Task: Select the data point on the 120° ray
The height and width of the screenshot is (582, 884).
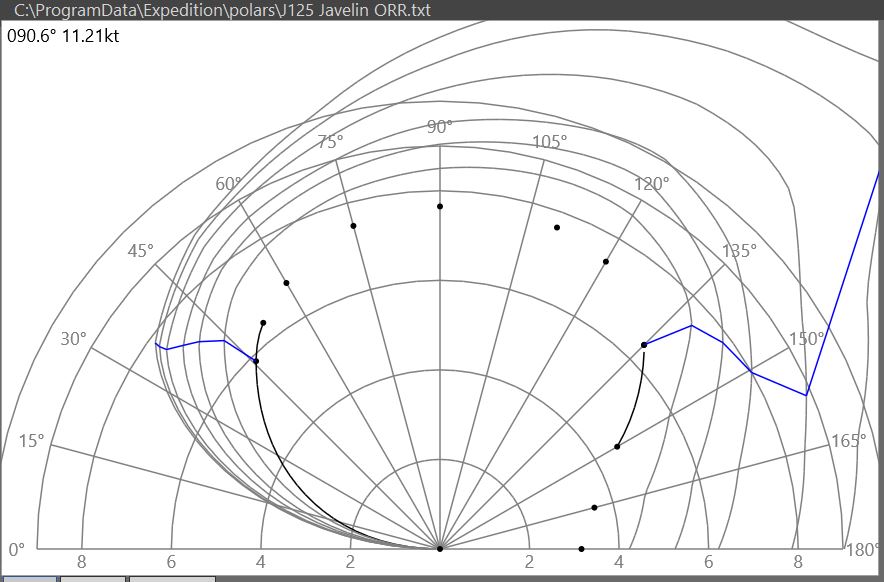Action: coord(606,262)
